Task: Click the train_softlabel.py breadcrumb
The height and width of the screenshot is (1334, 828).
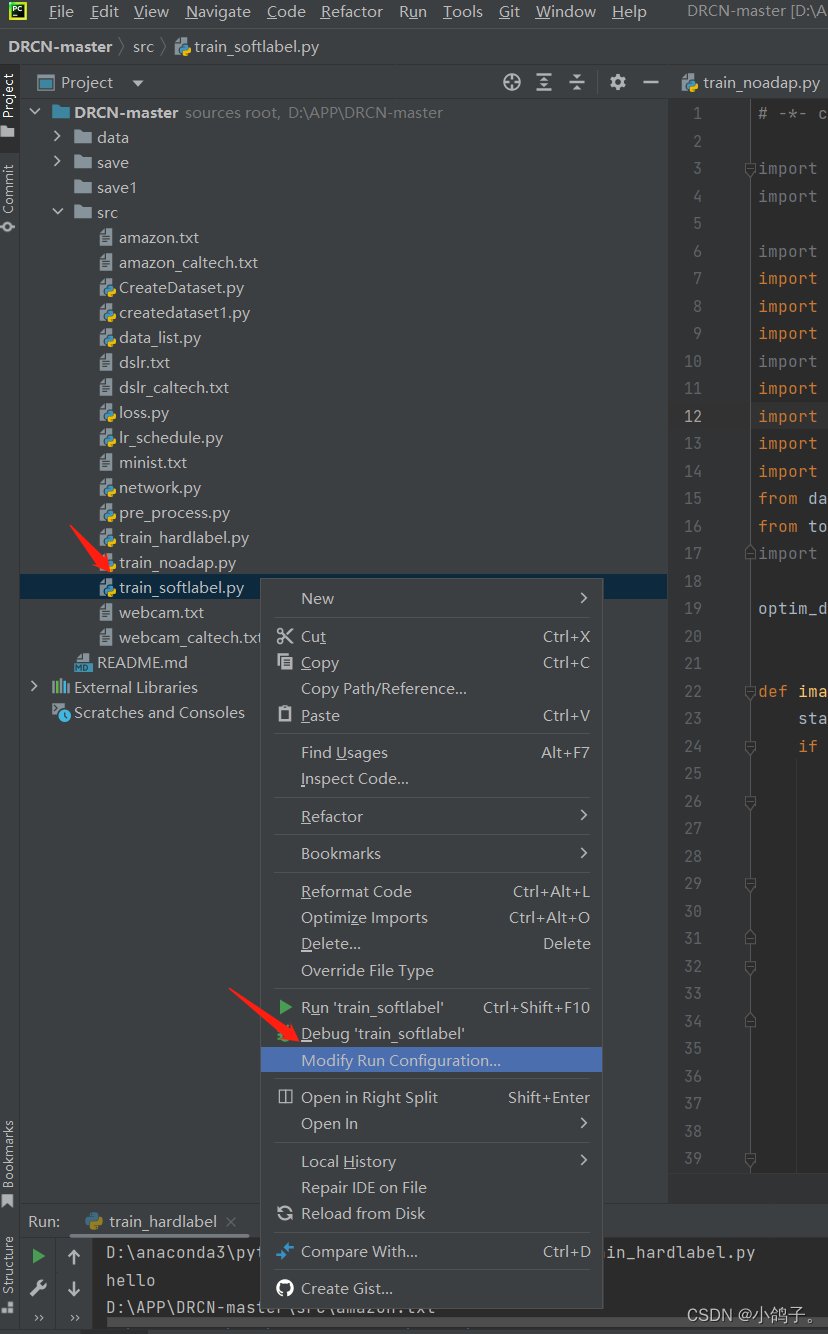Action: click(247, 46)
